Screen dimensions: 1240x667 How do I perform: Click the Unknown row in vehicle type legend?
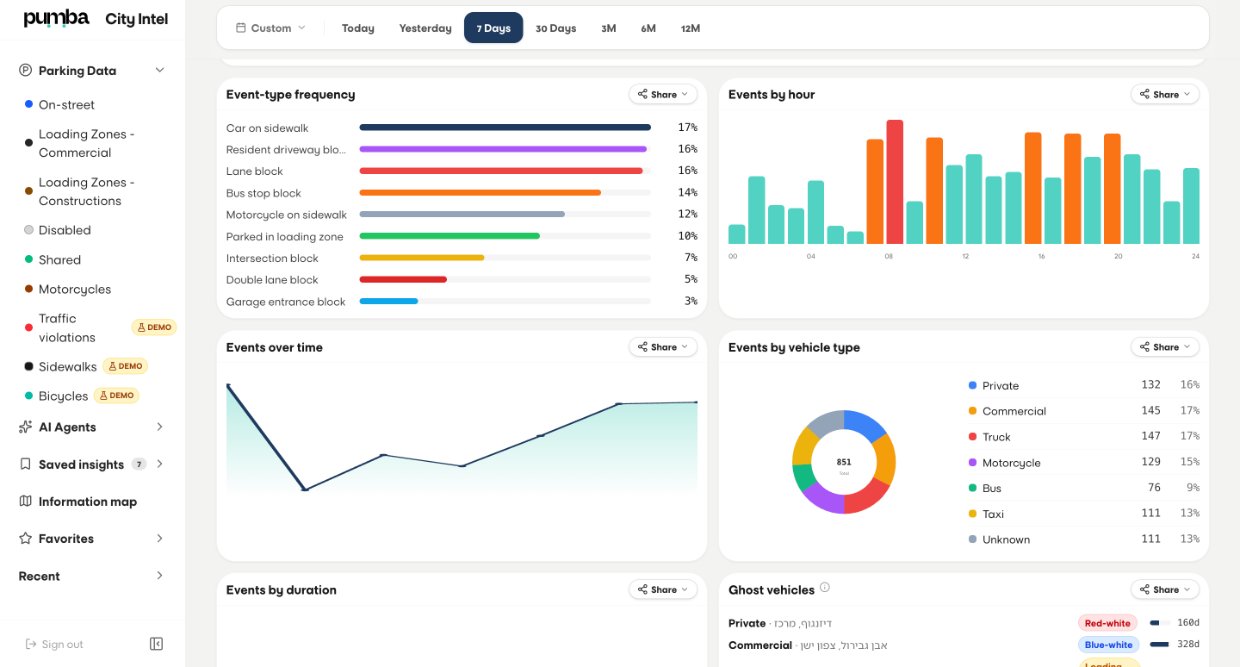point(1083,539)
